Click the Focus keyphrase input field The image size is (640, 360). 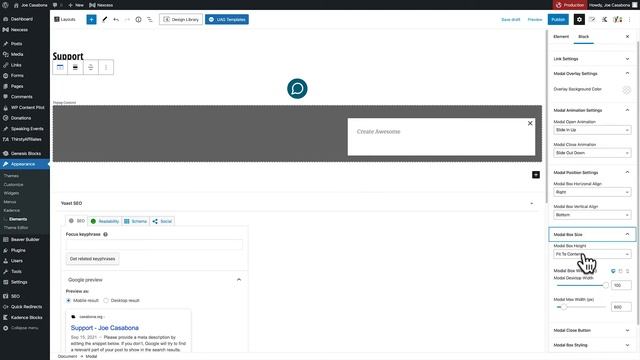click(x=154, y=244)
